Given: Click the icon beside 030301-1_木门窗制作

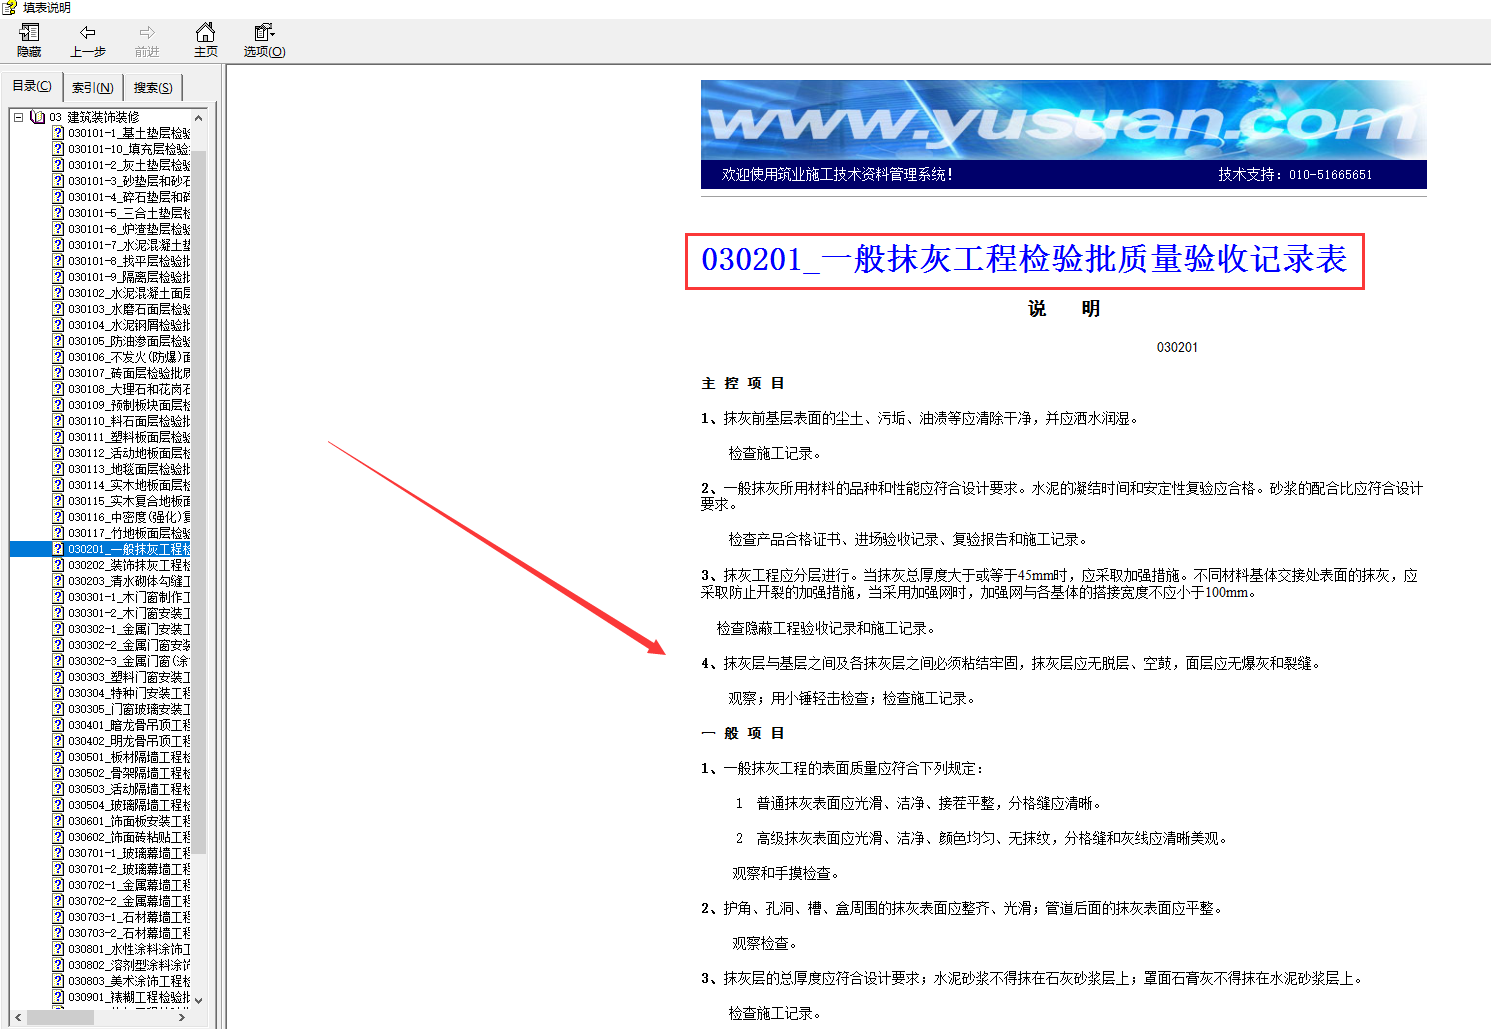Looking at the screenshot, I should pos(58,597).
